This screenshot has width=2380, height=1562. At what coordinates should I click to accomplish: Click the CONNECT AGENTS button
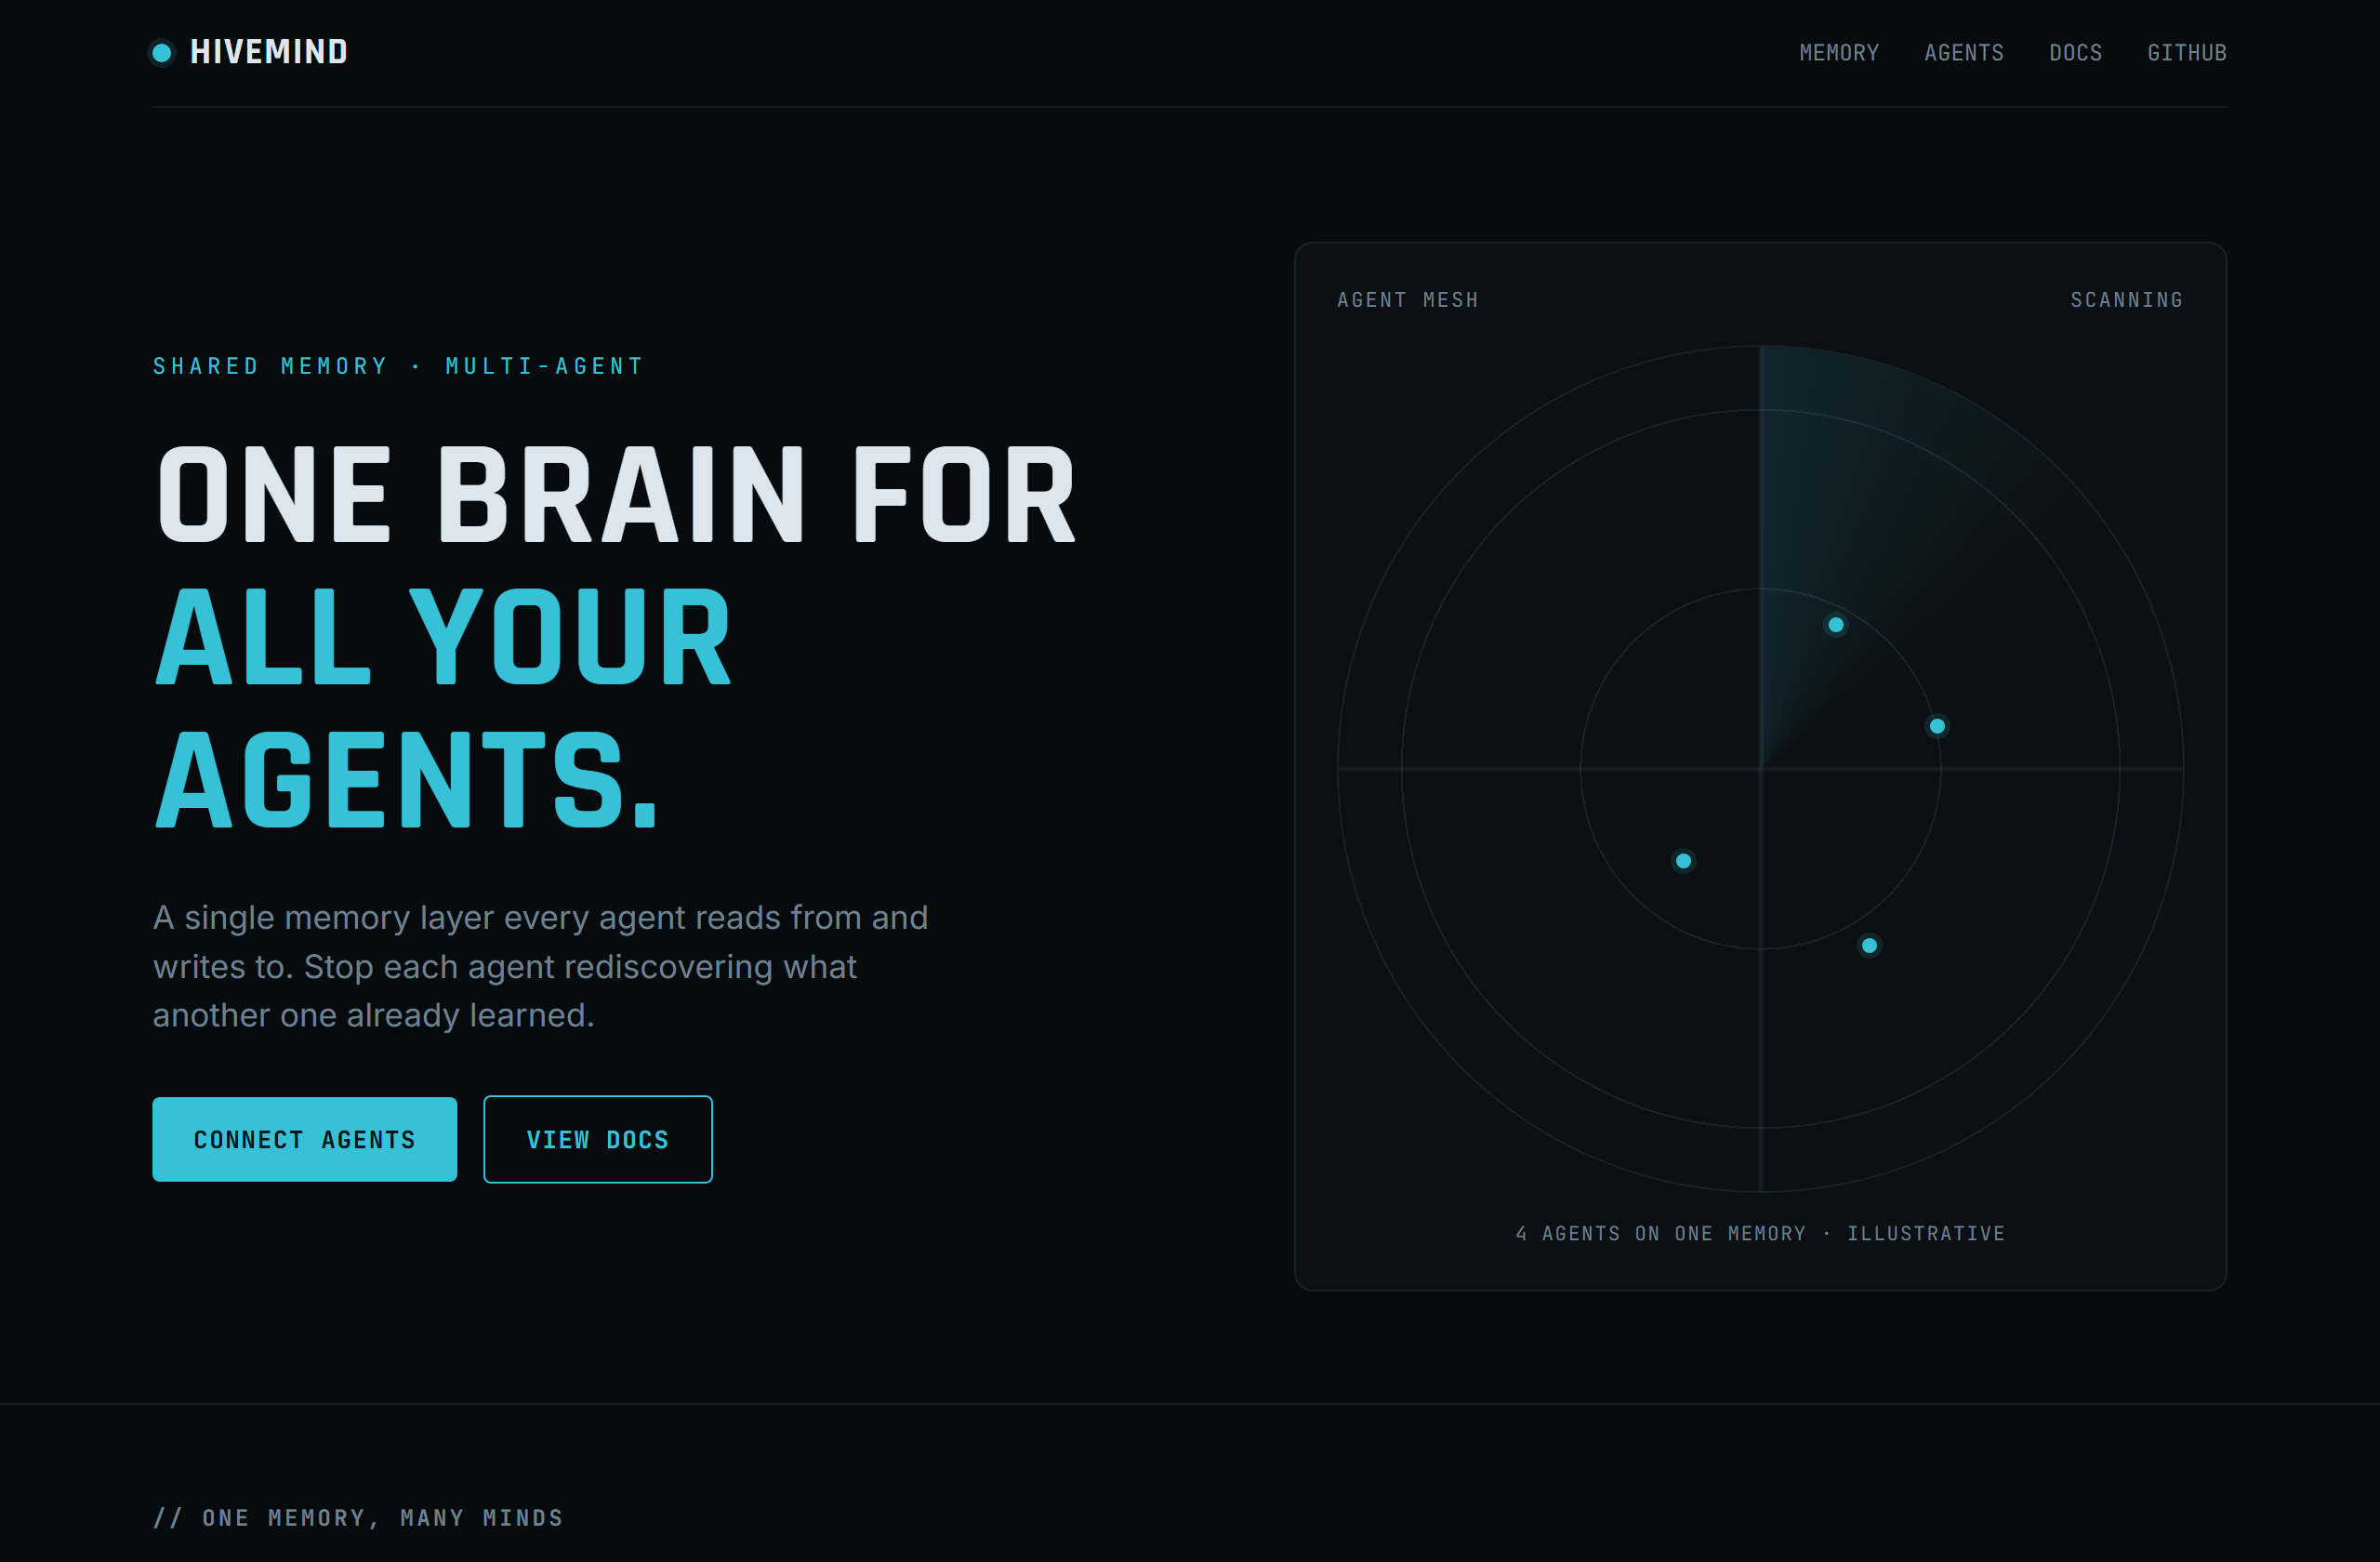(x=305, y=1139)
